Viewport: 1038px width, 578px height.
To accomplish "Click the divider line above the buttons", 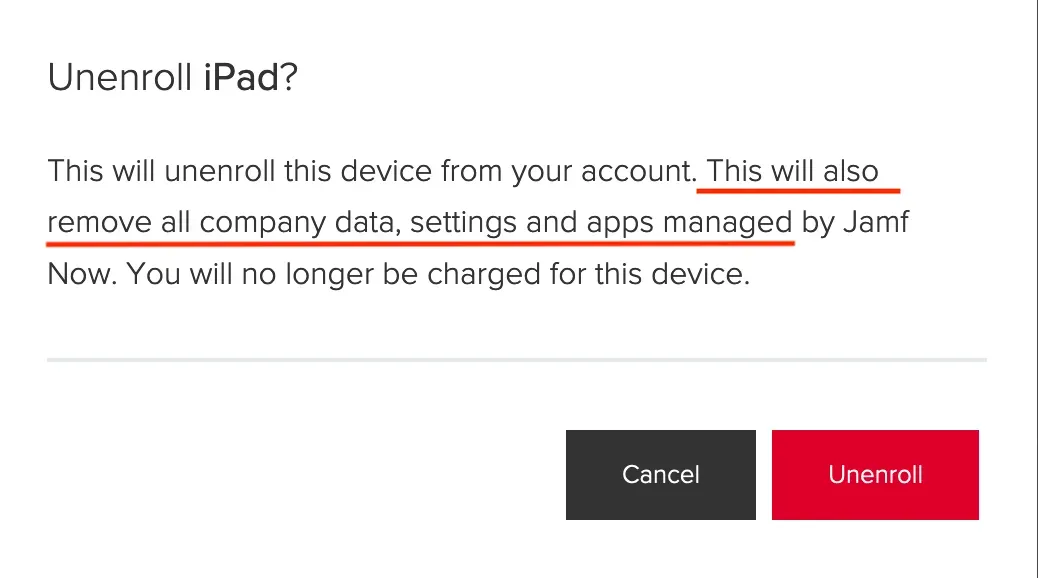I will tap(516, 358).
